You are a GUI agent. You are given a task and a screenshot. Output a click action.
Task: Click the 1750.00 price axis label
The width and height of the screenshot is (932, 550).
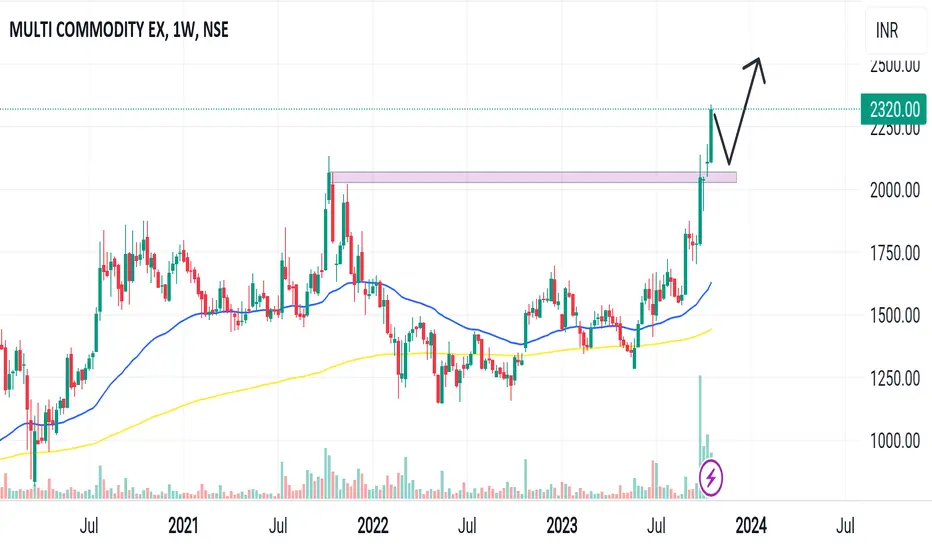click(x=895, y=253)
